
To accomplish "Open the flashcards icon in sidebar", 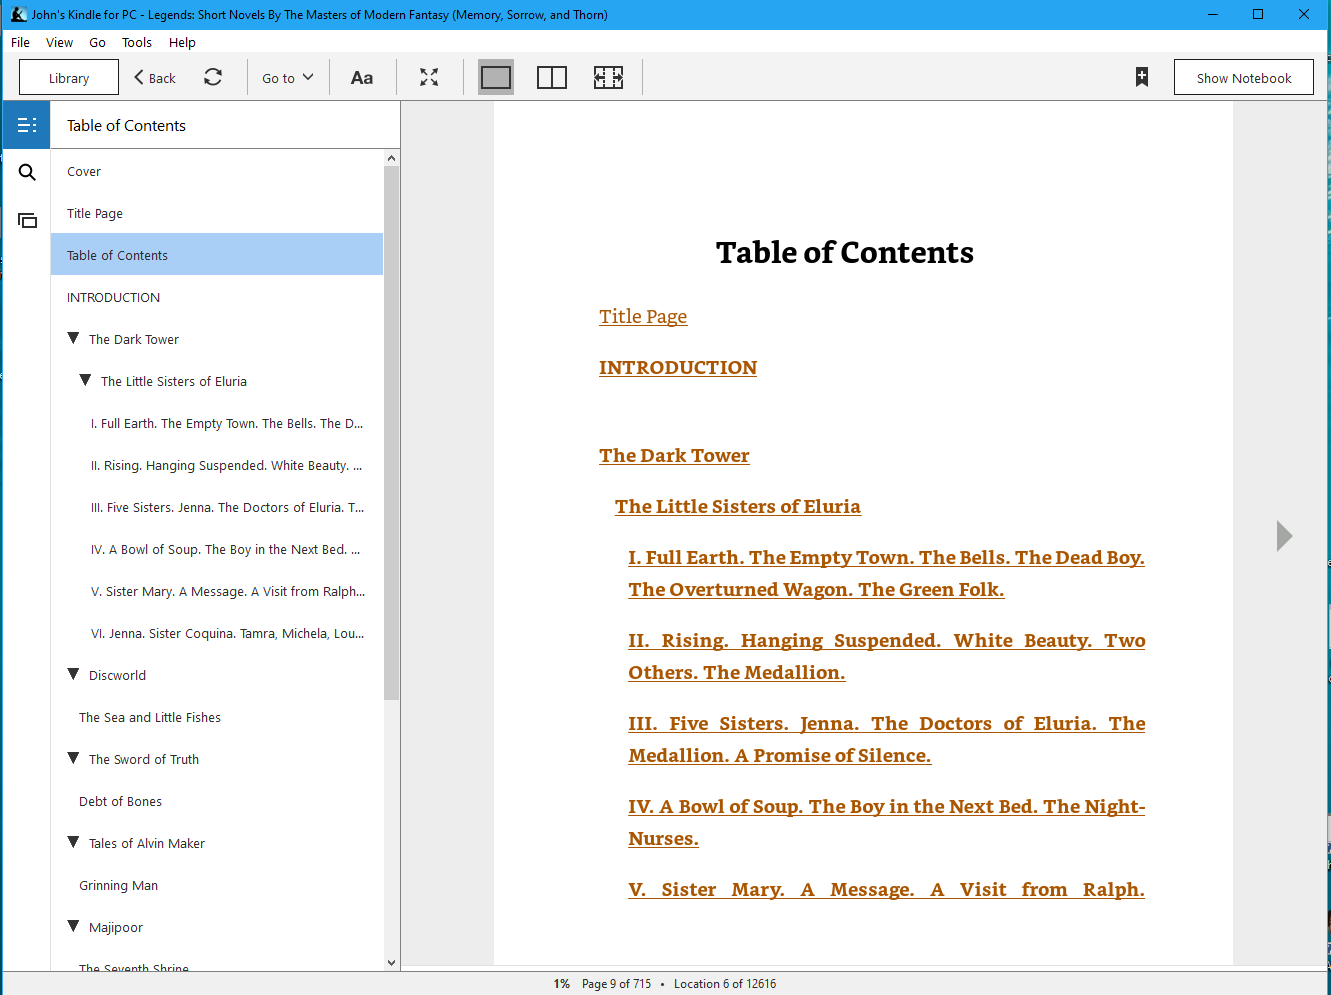I will (27, 220).
